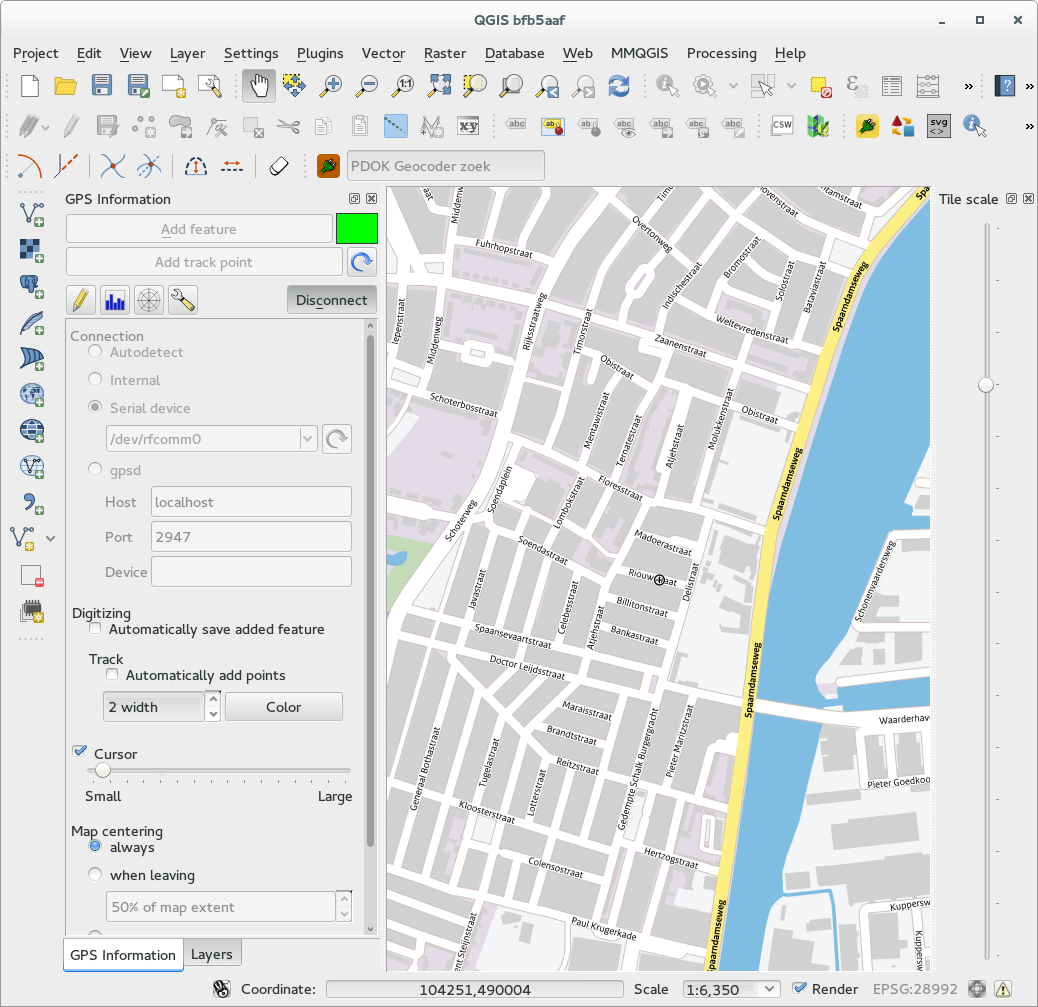
Task: Click the Tile scale slider handle
Action: point(986,385)
